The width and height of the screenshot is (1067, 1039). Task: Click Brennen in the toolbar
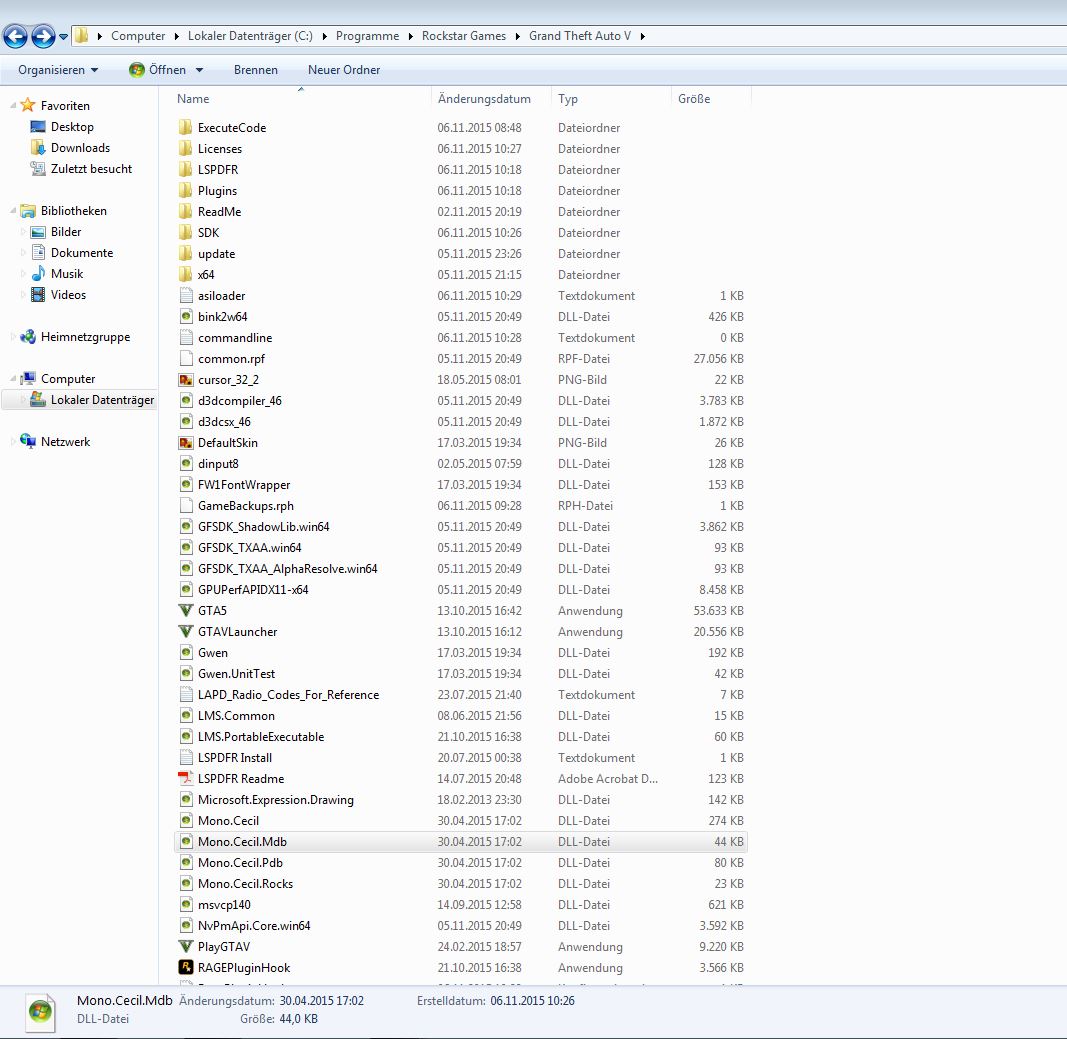click(255, 69)
